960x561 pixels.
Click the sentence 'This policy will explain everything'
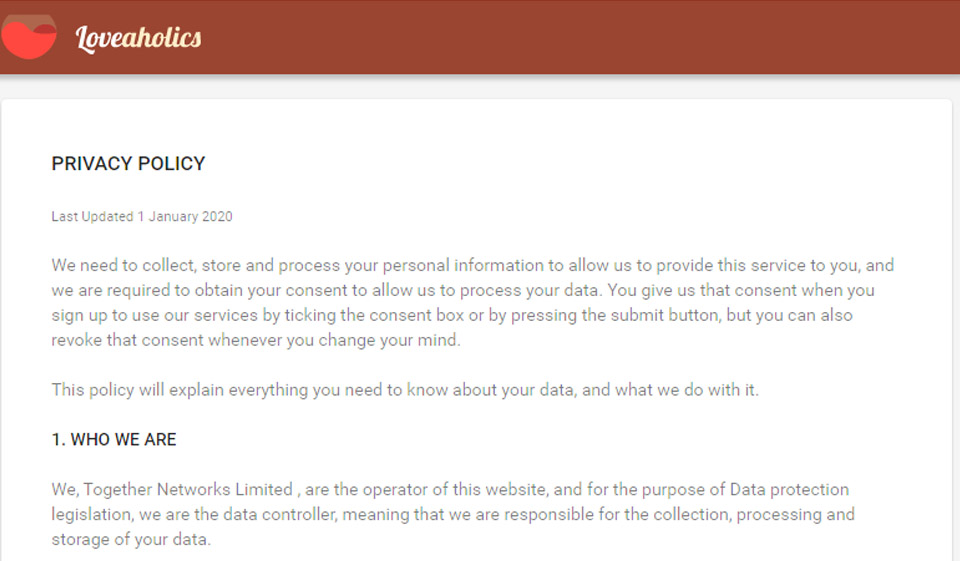click(x=405, y=390)
